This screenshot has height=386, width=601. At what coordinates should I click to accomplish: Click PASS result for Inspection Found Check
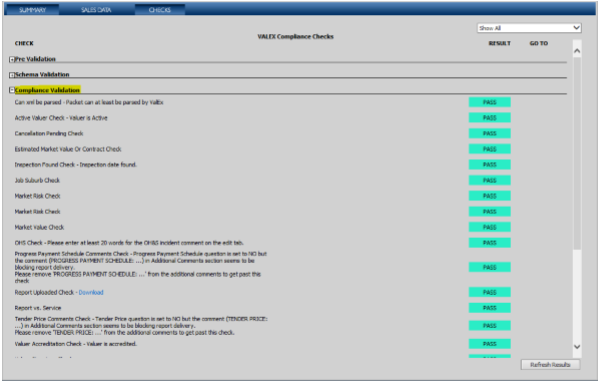[489, 165]
